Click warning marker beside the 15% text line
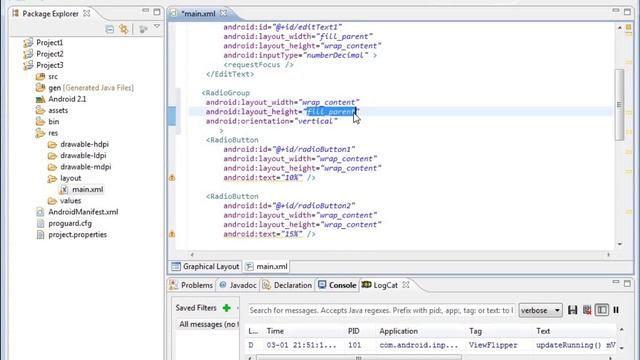Image resolution: width=640 pixels, height=360 pixels. click(172, 234)
